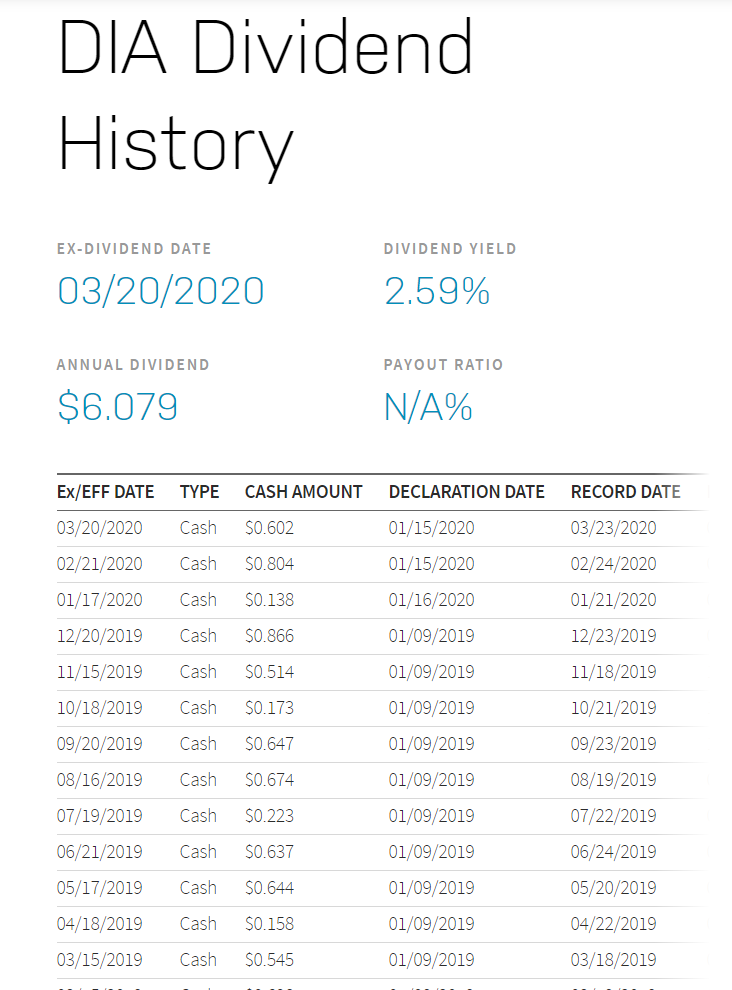Image resolution: width=732 pixels, height=990 pixels.
Task: Click the $0.158 cash amount cell
Action: tap(270, 924)
